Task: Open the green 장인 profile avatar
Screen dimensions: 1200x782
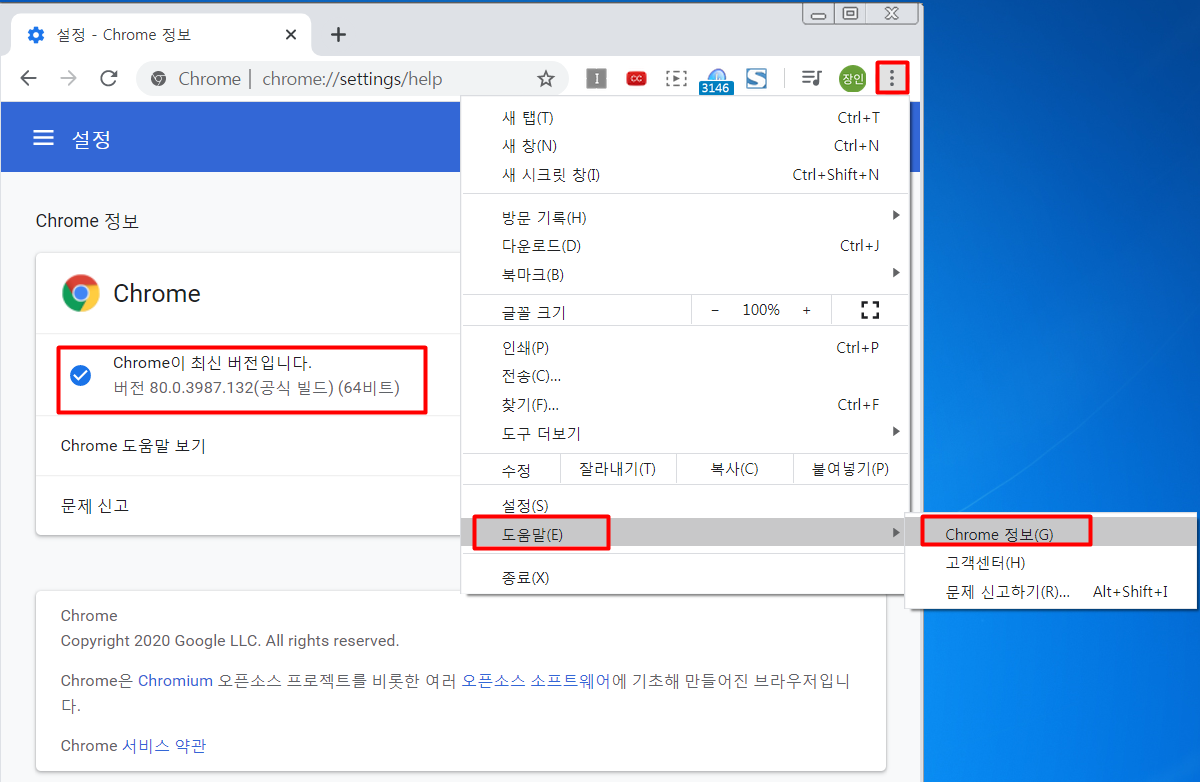Action: 852,78
